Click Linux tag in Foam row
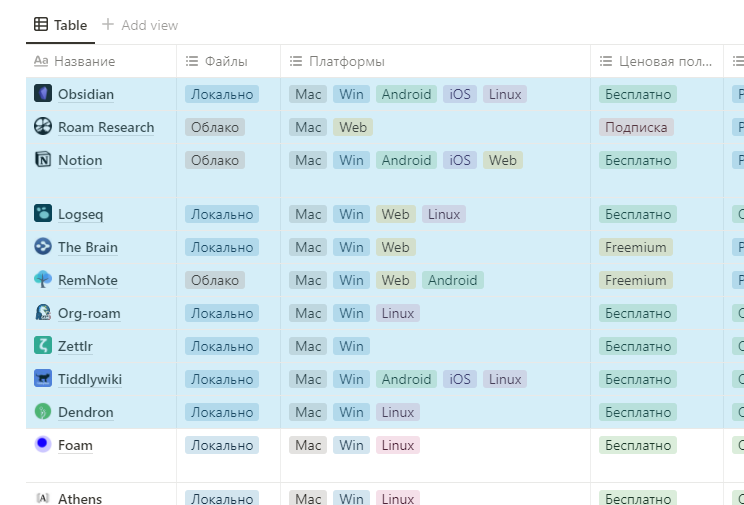Viewport: 744px width, 505px height. point(398,445)
